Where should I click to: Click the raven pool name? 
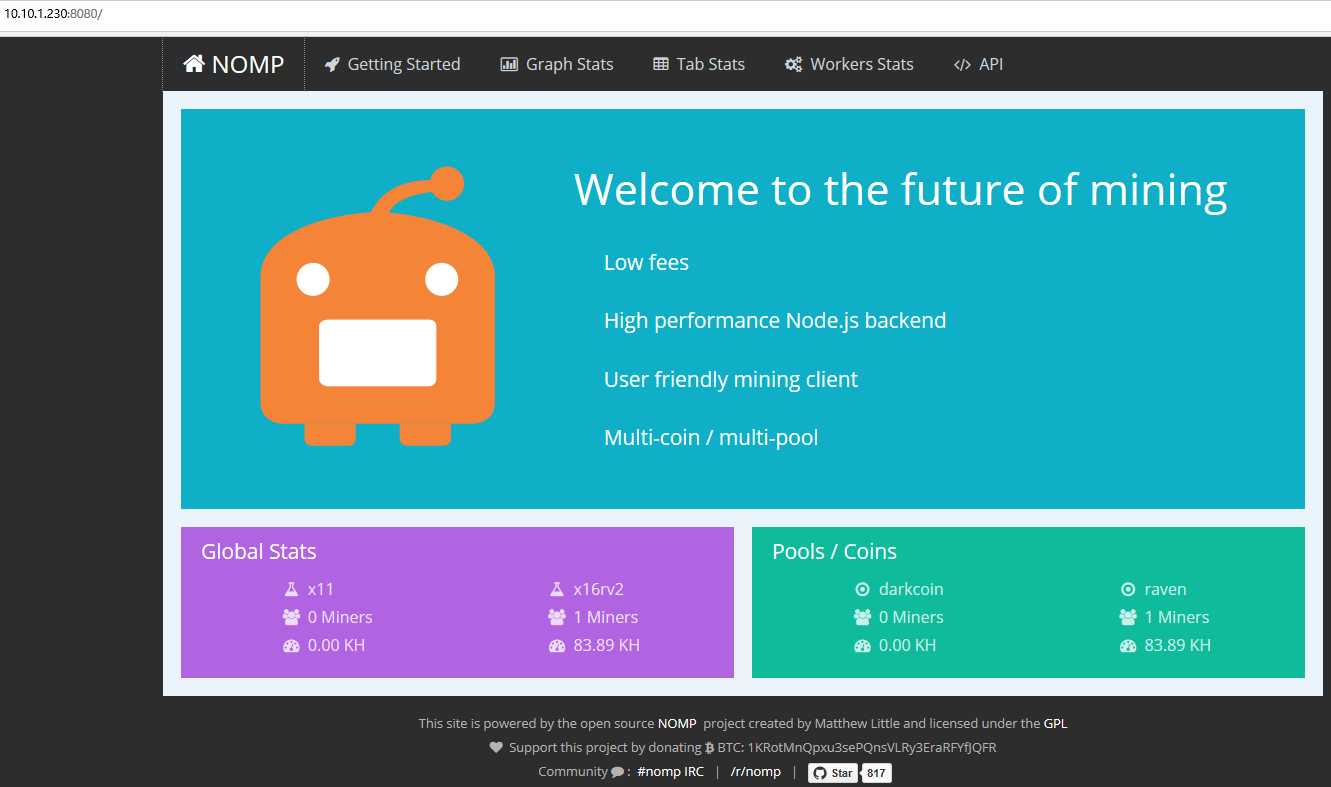[1166, 589]
